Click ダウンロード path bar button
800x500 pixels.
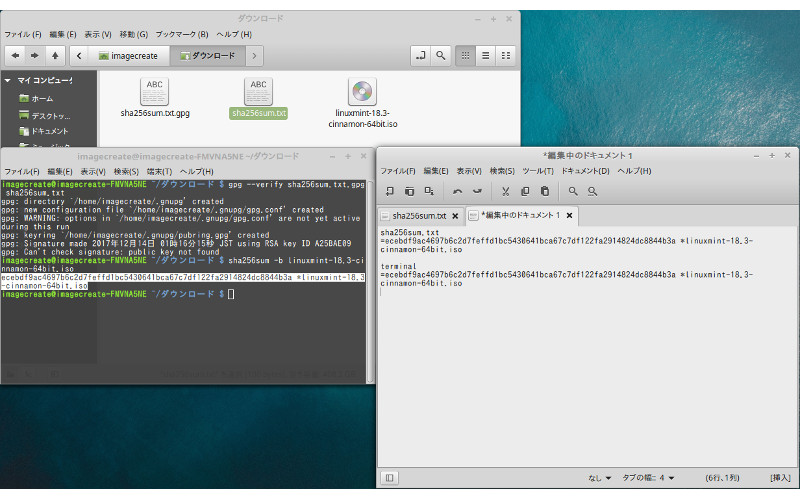click(x=208, y=56)
